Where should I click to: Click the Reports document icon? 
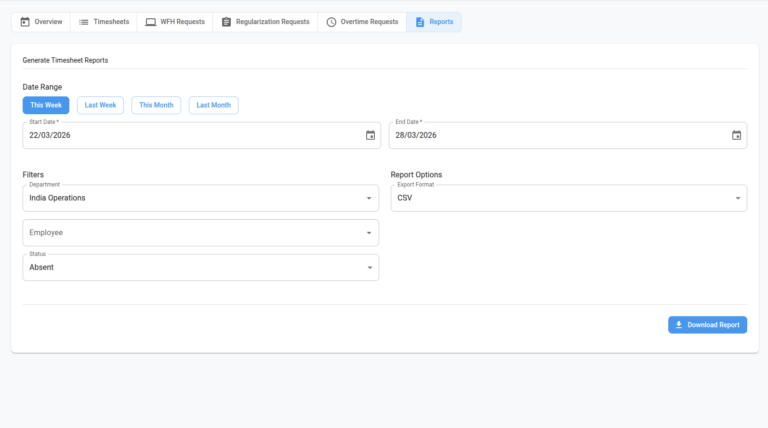pos(419,22)
